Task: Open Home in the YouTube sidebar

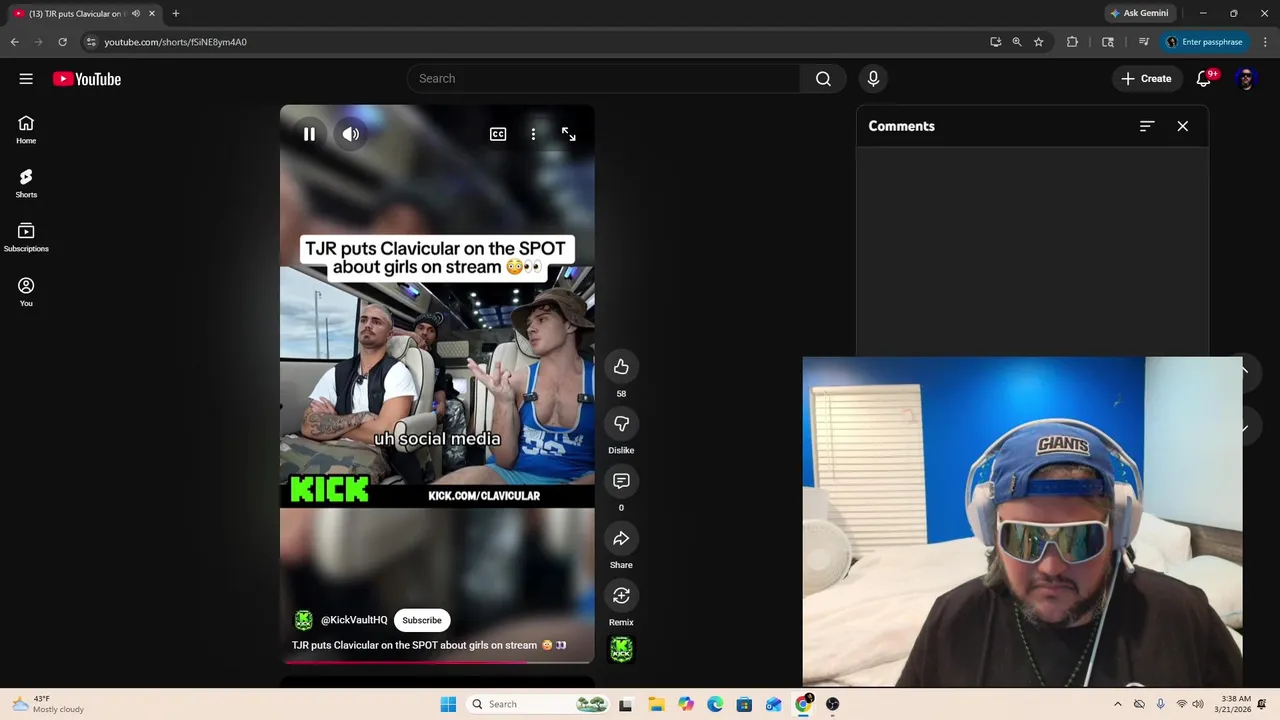Action: (26, 129)
